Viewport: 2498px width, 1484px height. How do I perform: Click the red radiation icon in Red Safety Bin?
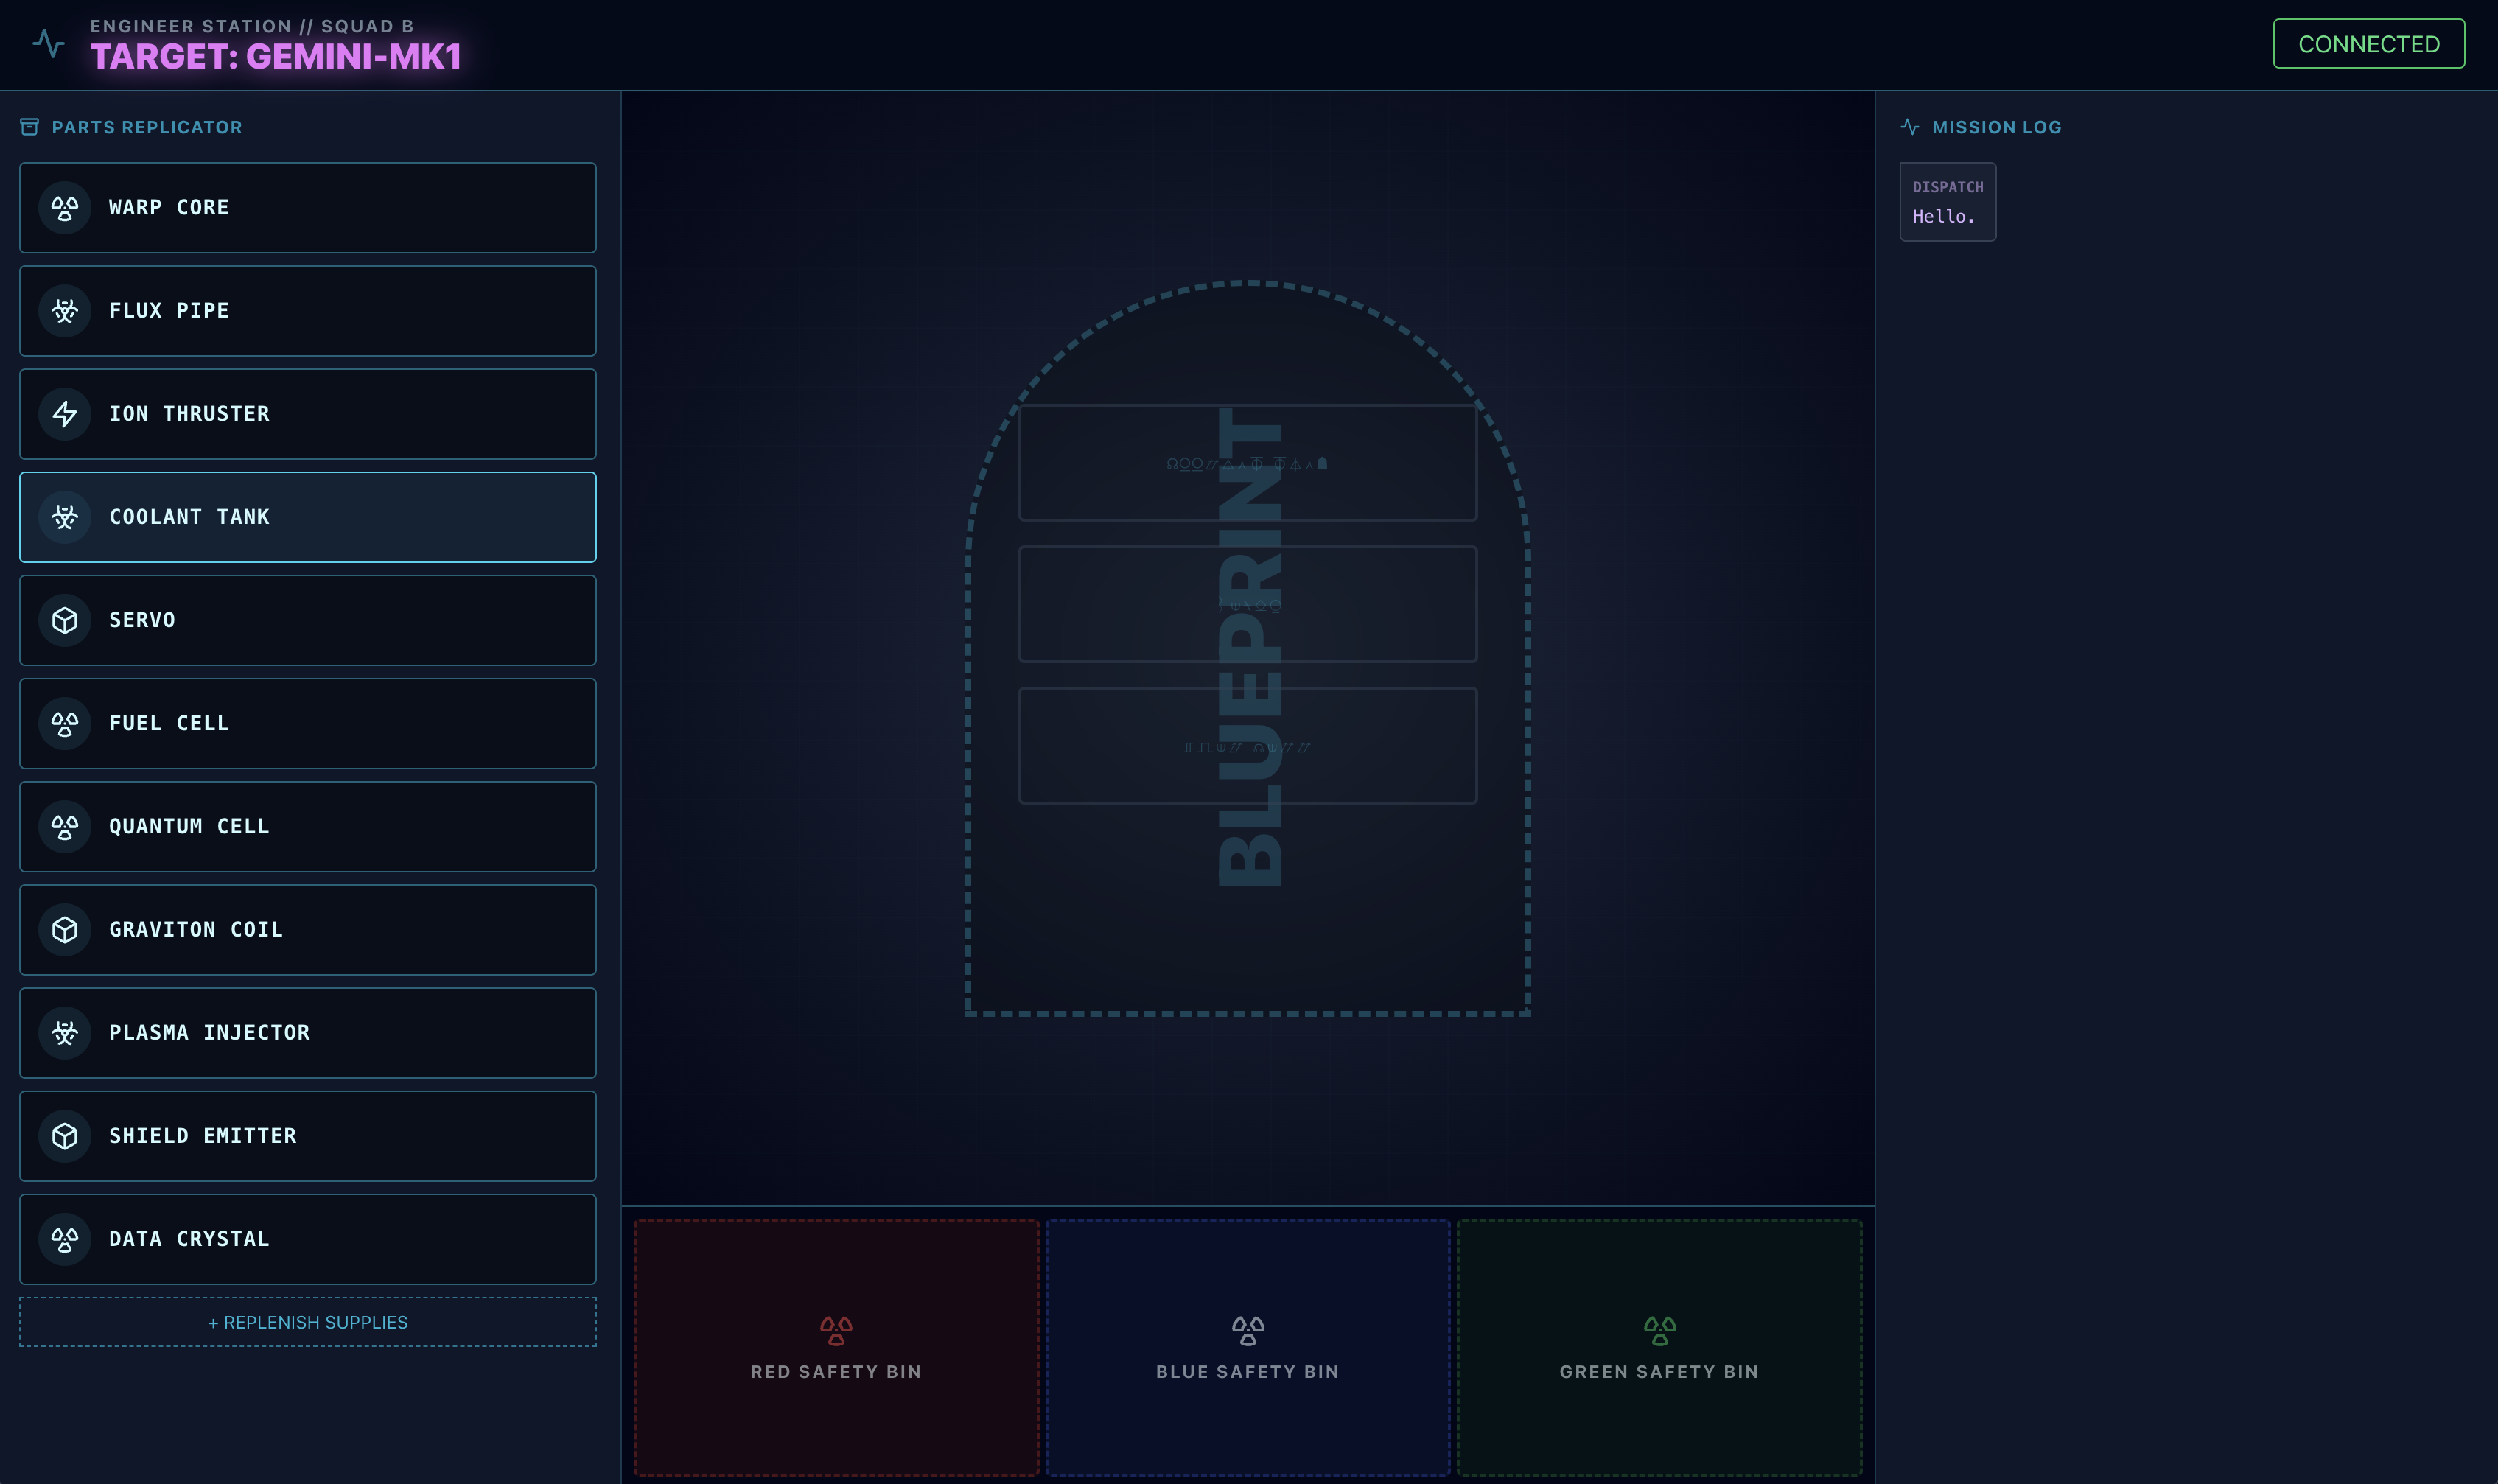pyautogui.click(x=836, y=1330)
